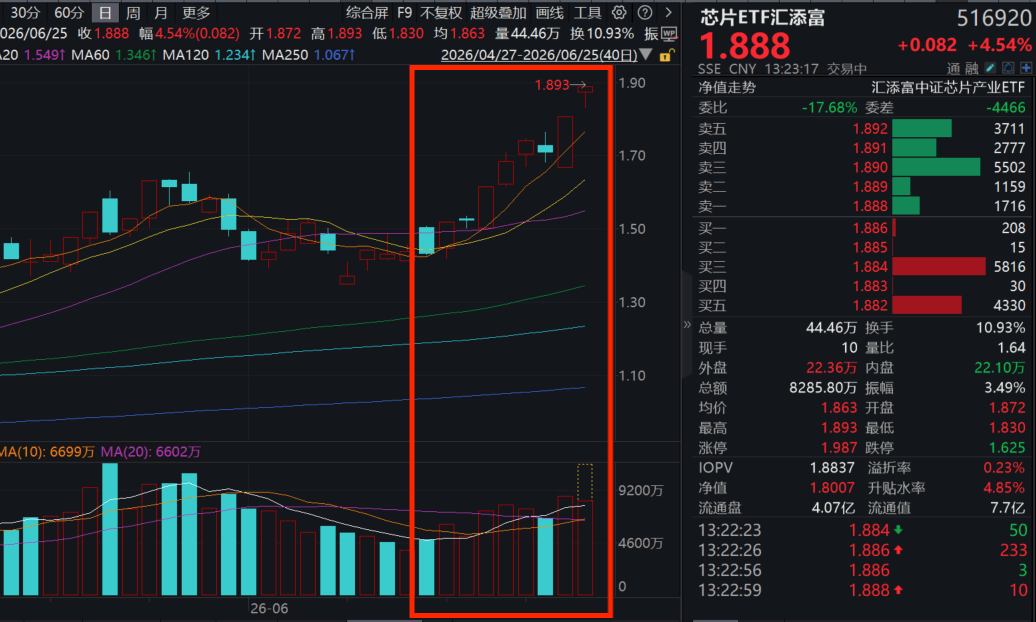Click the 融 indicator label

tap(971, 68)
